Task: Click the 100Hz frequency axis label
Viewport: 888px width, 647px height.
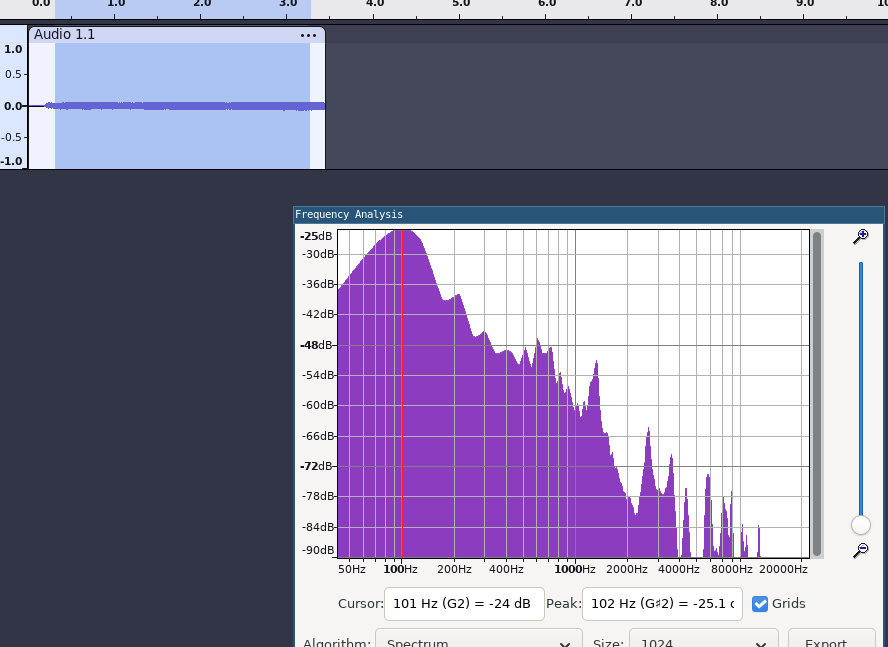Action: (400, 569)
